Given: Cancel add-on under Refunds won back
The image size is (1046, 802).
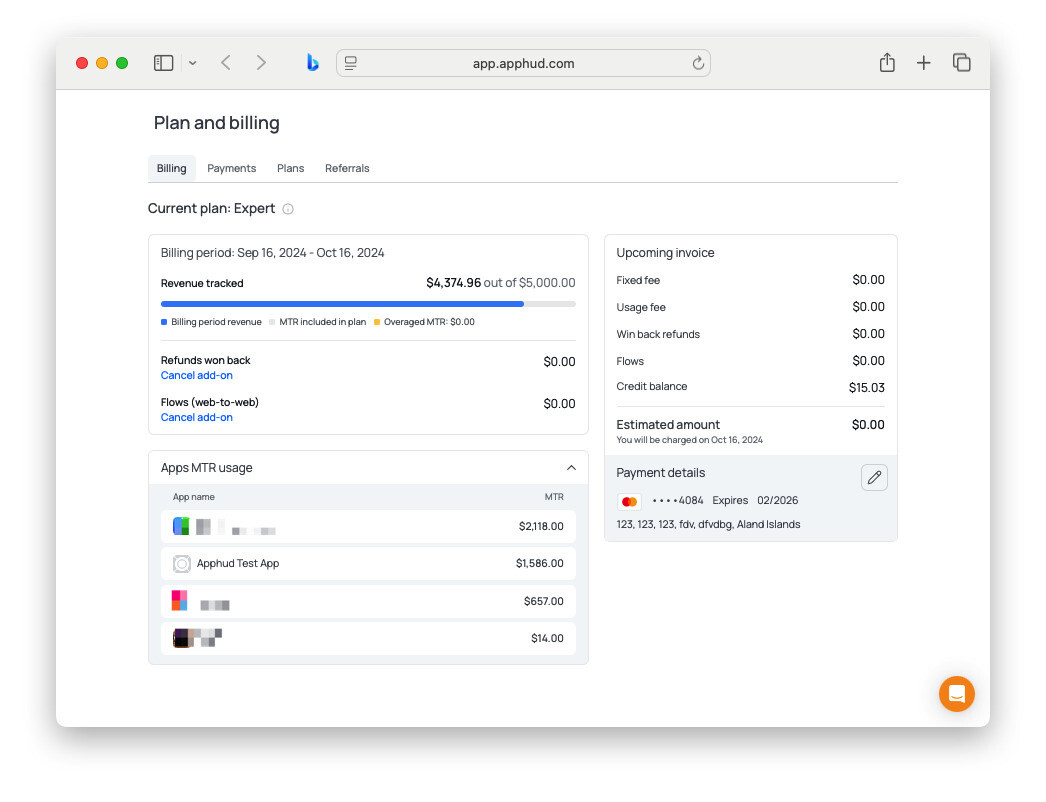Looking at the screenshot, I should point(197,376).
